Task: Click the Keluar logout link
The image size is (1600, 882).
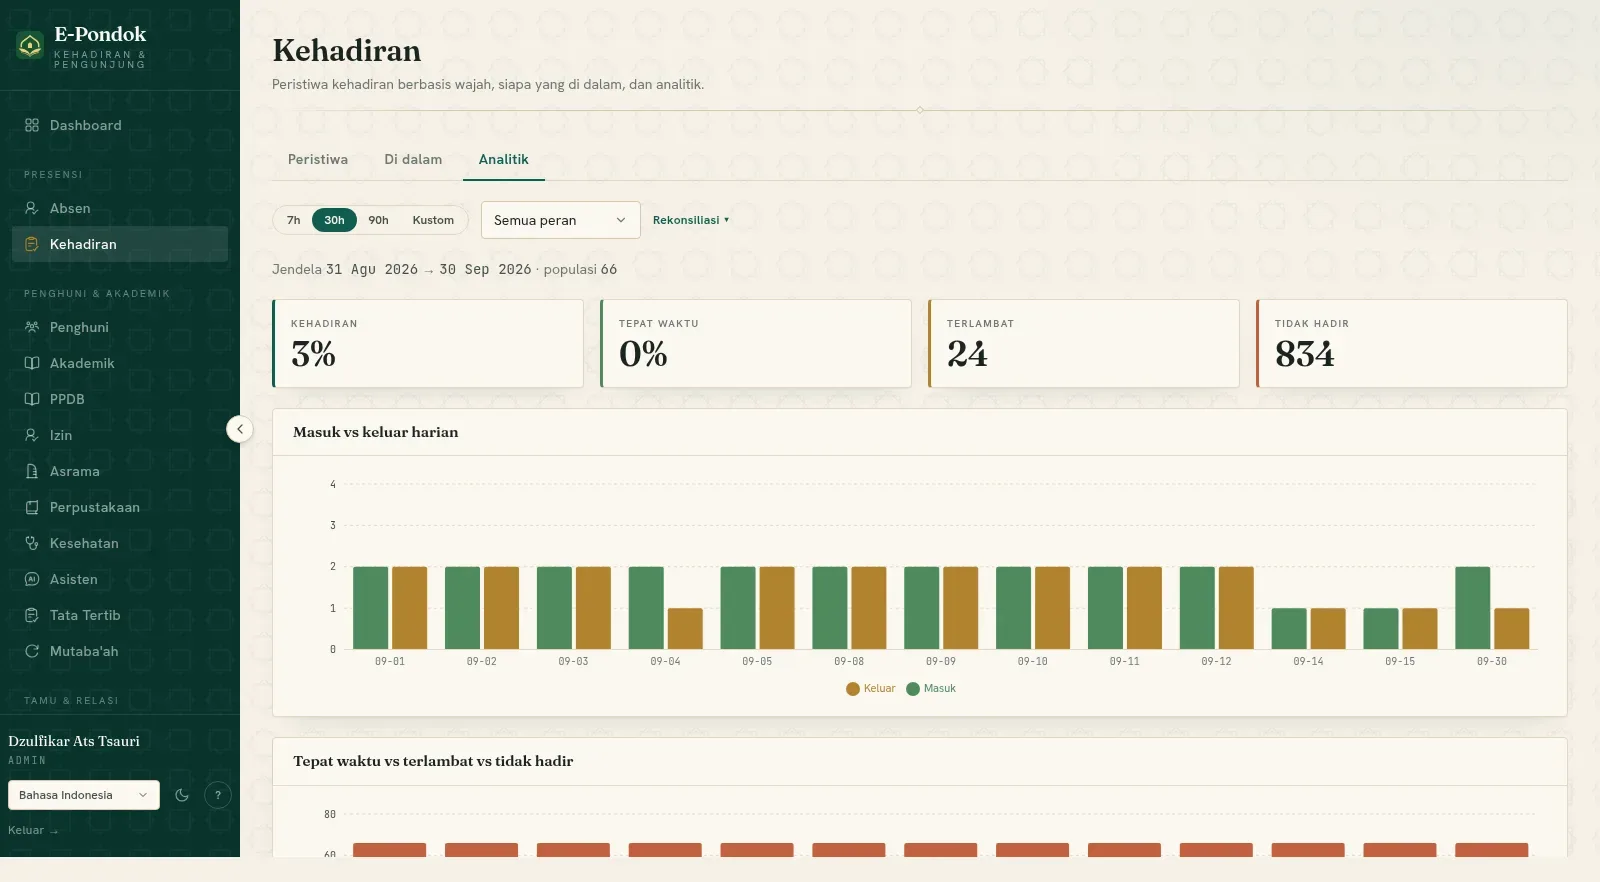Action: point(33,830)
